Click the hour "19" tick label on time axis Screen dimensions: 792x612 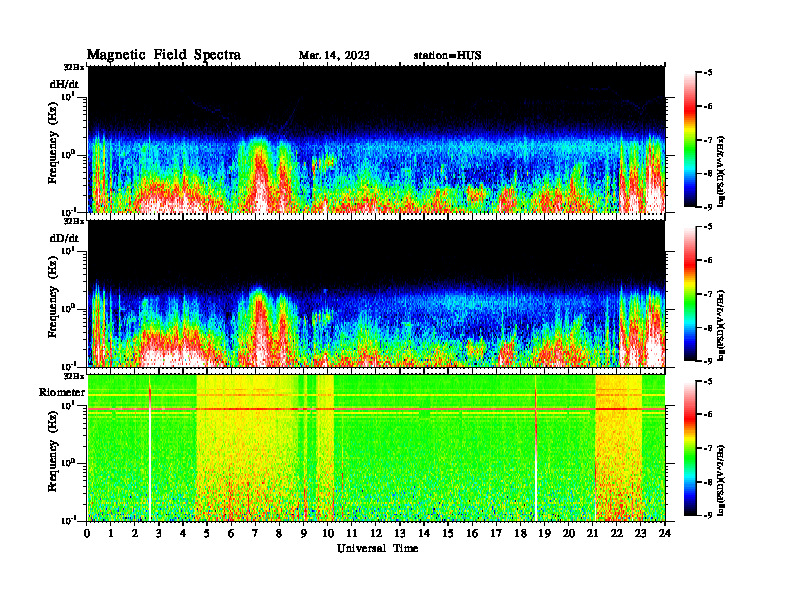tap(544, 533)
